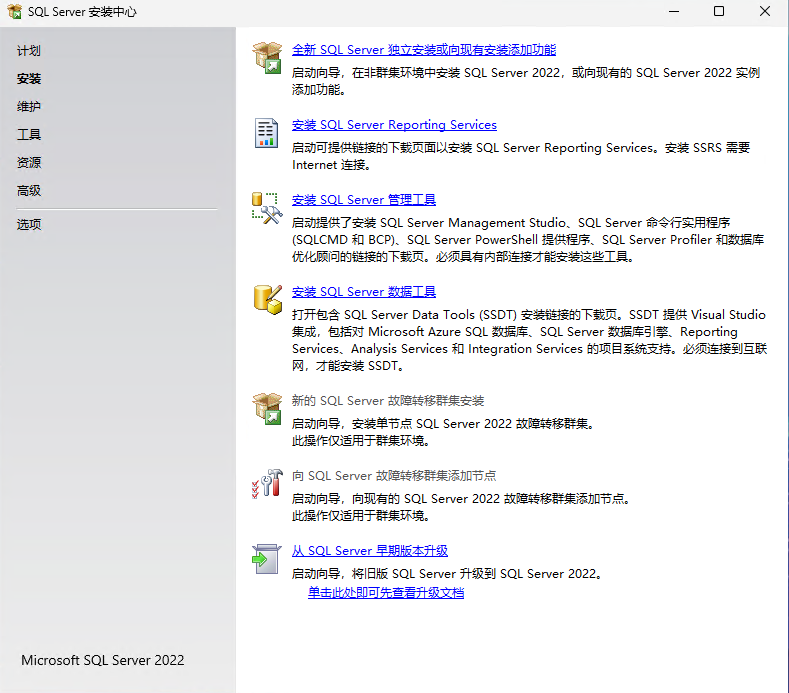Click the 故障转移群集添加节点 hammer icon
The width and height of the screenshot is (789, 693).
(267, 484)
